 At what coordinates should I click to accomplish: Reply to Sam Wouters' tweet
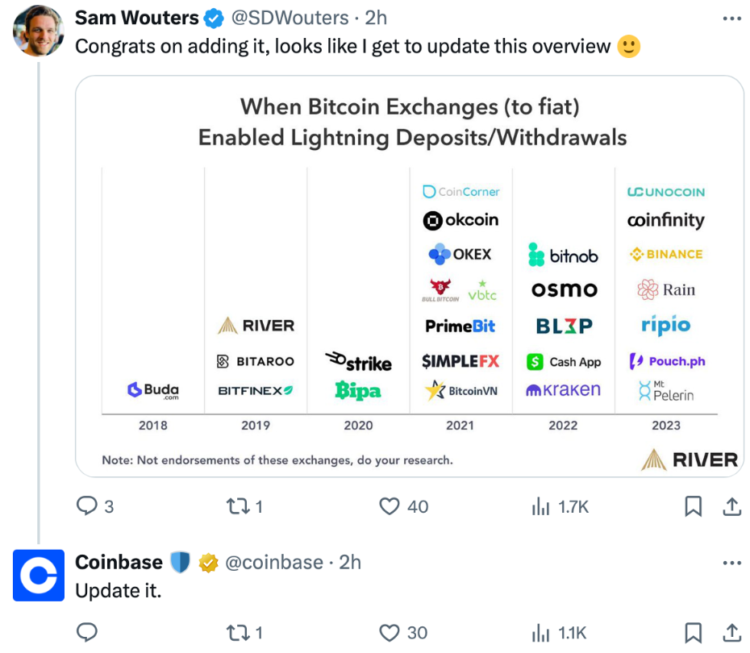point(88,507)
